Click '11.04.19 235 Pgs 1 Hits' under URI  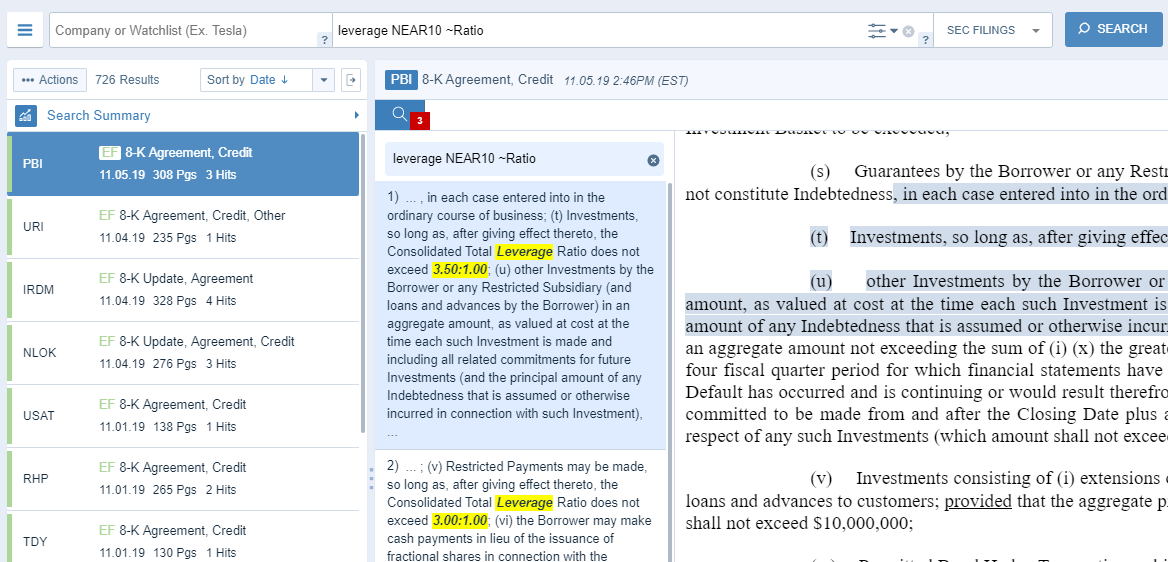(168, 238)
